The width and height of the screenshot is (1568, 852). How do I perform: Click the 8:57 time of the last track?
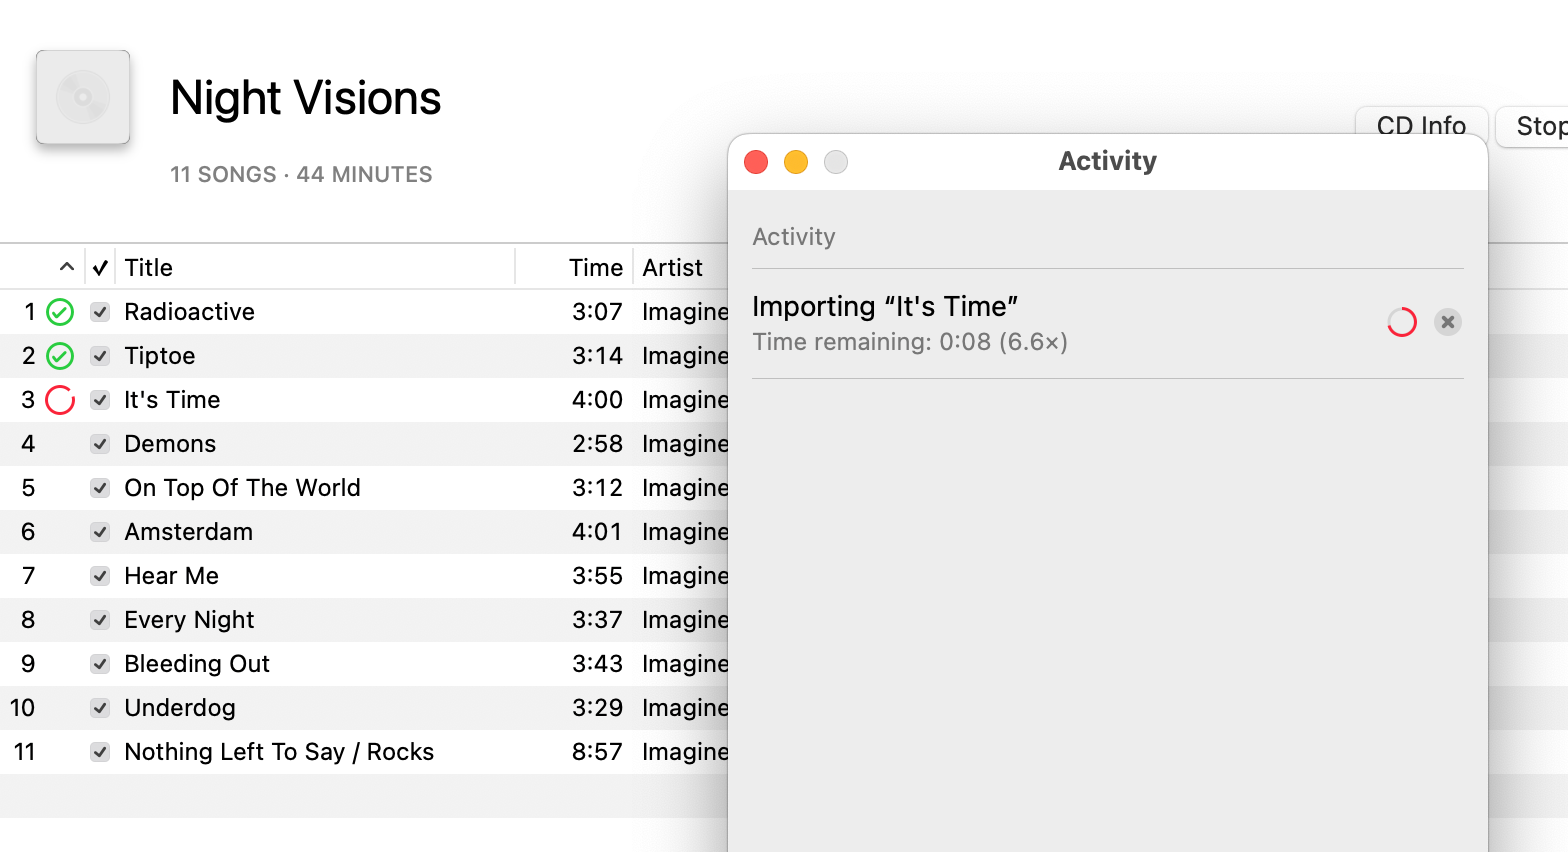(x=597, y=752)
